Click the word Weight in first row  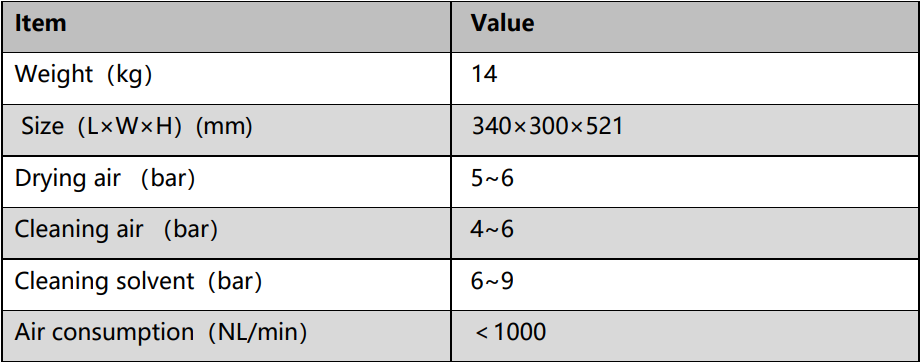(x=54, y=75)
